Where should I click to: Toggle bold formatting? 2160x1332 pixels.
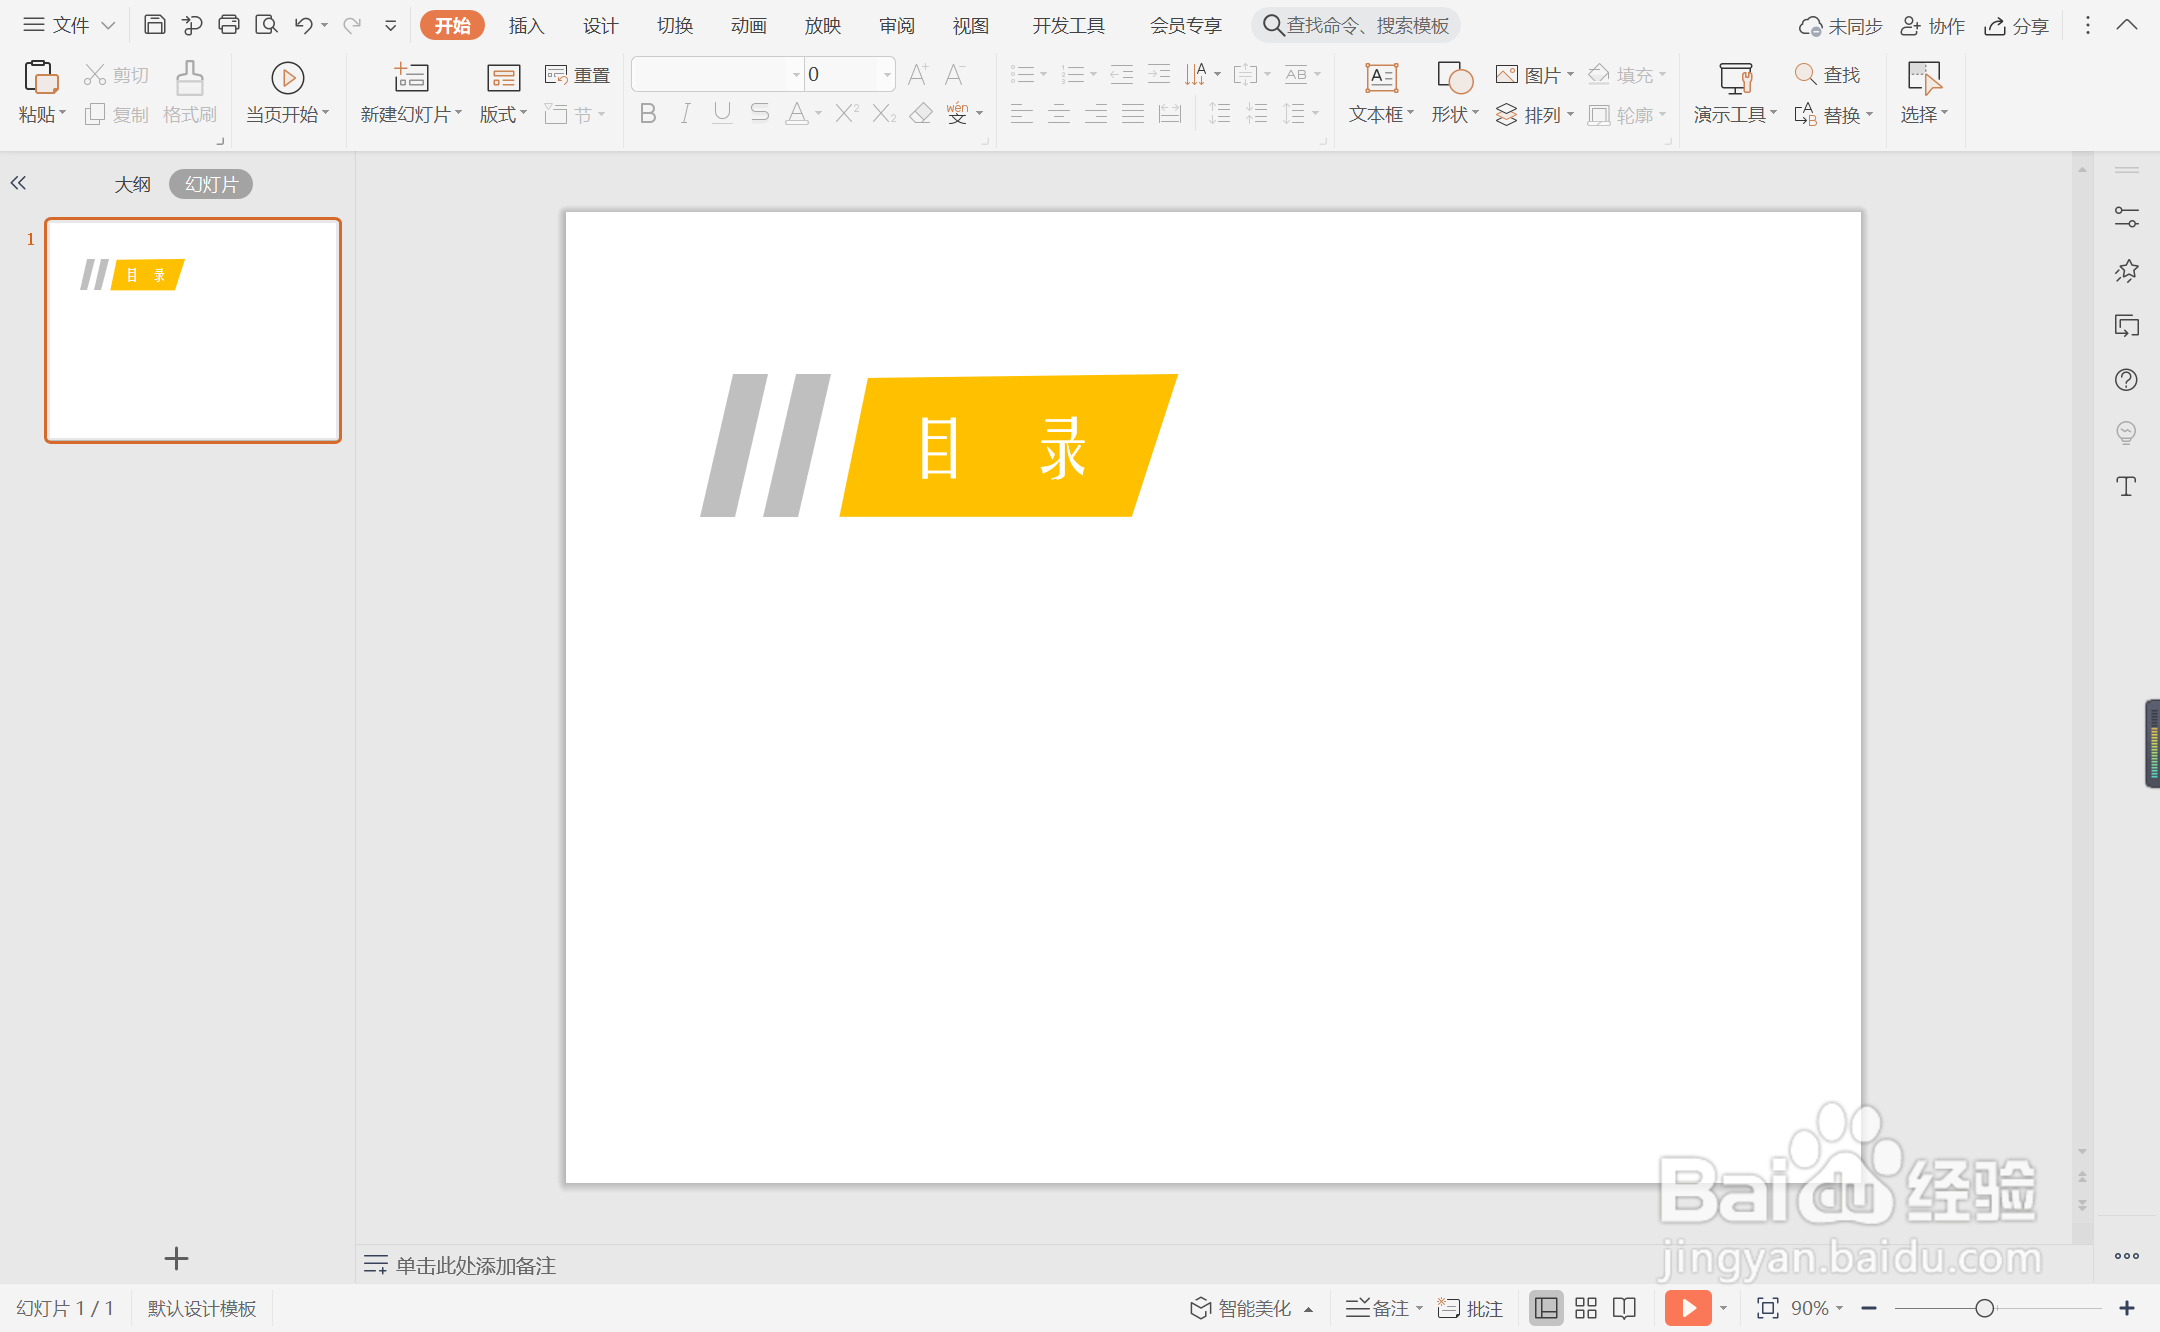[x=648, y=114]
